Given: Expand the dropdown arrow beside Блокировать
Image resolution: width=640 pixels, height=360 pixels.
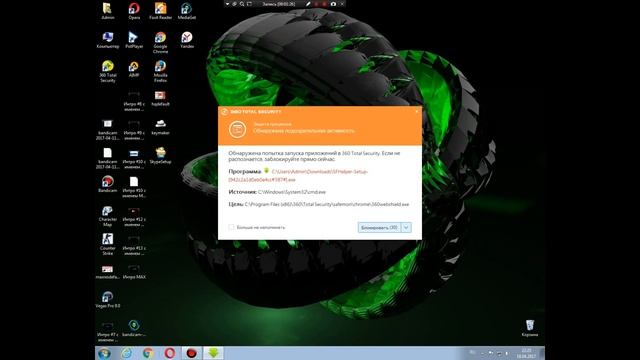Looking at the screenshot, I should click(406, 227).
